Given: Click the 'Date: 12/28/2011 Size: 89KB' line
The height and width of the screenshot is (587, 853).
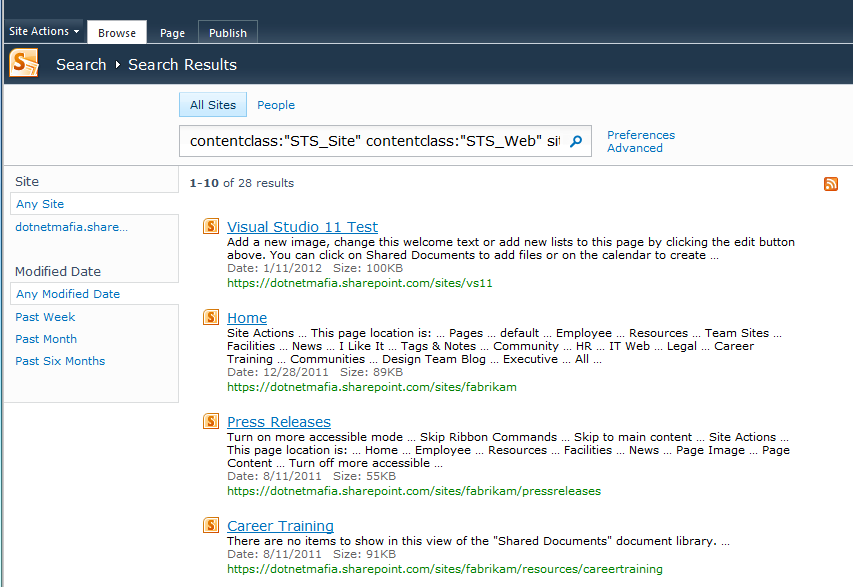Looking at the screenshot, I should coord(315,372).
